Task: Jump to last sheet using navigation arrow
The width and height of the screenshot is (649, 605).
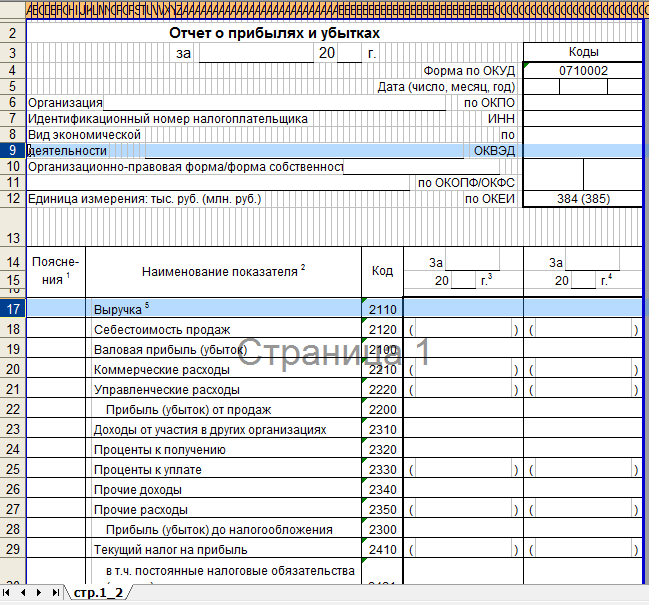Action: click(x=54, y=593)
